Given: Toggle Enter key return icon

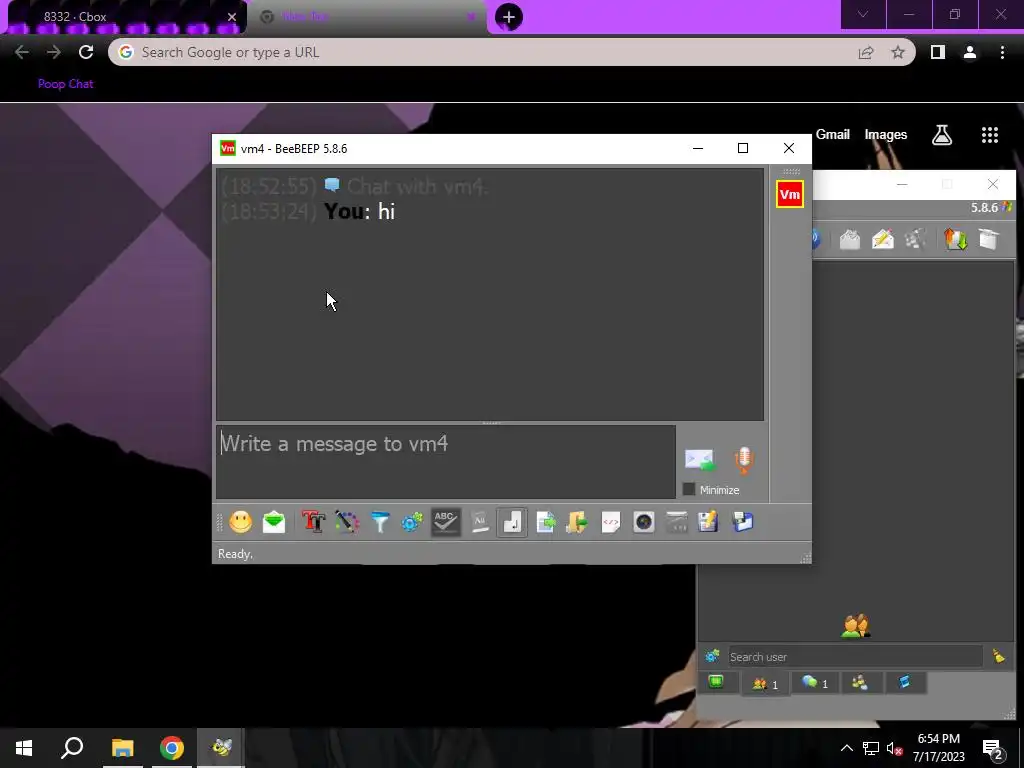Looking at the screenshot, I should point(512,522).
